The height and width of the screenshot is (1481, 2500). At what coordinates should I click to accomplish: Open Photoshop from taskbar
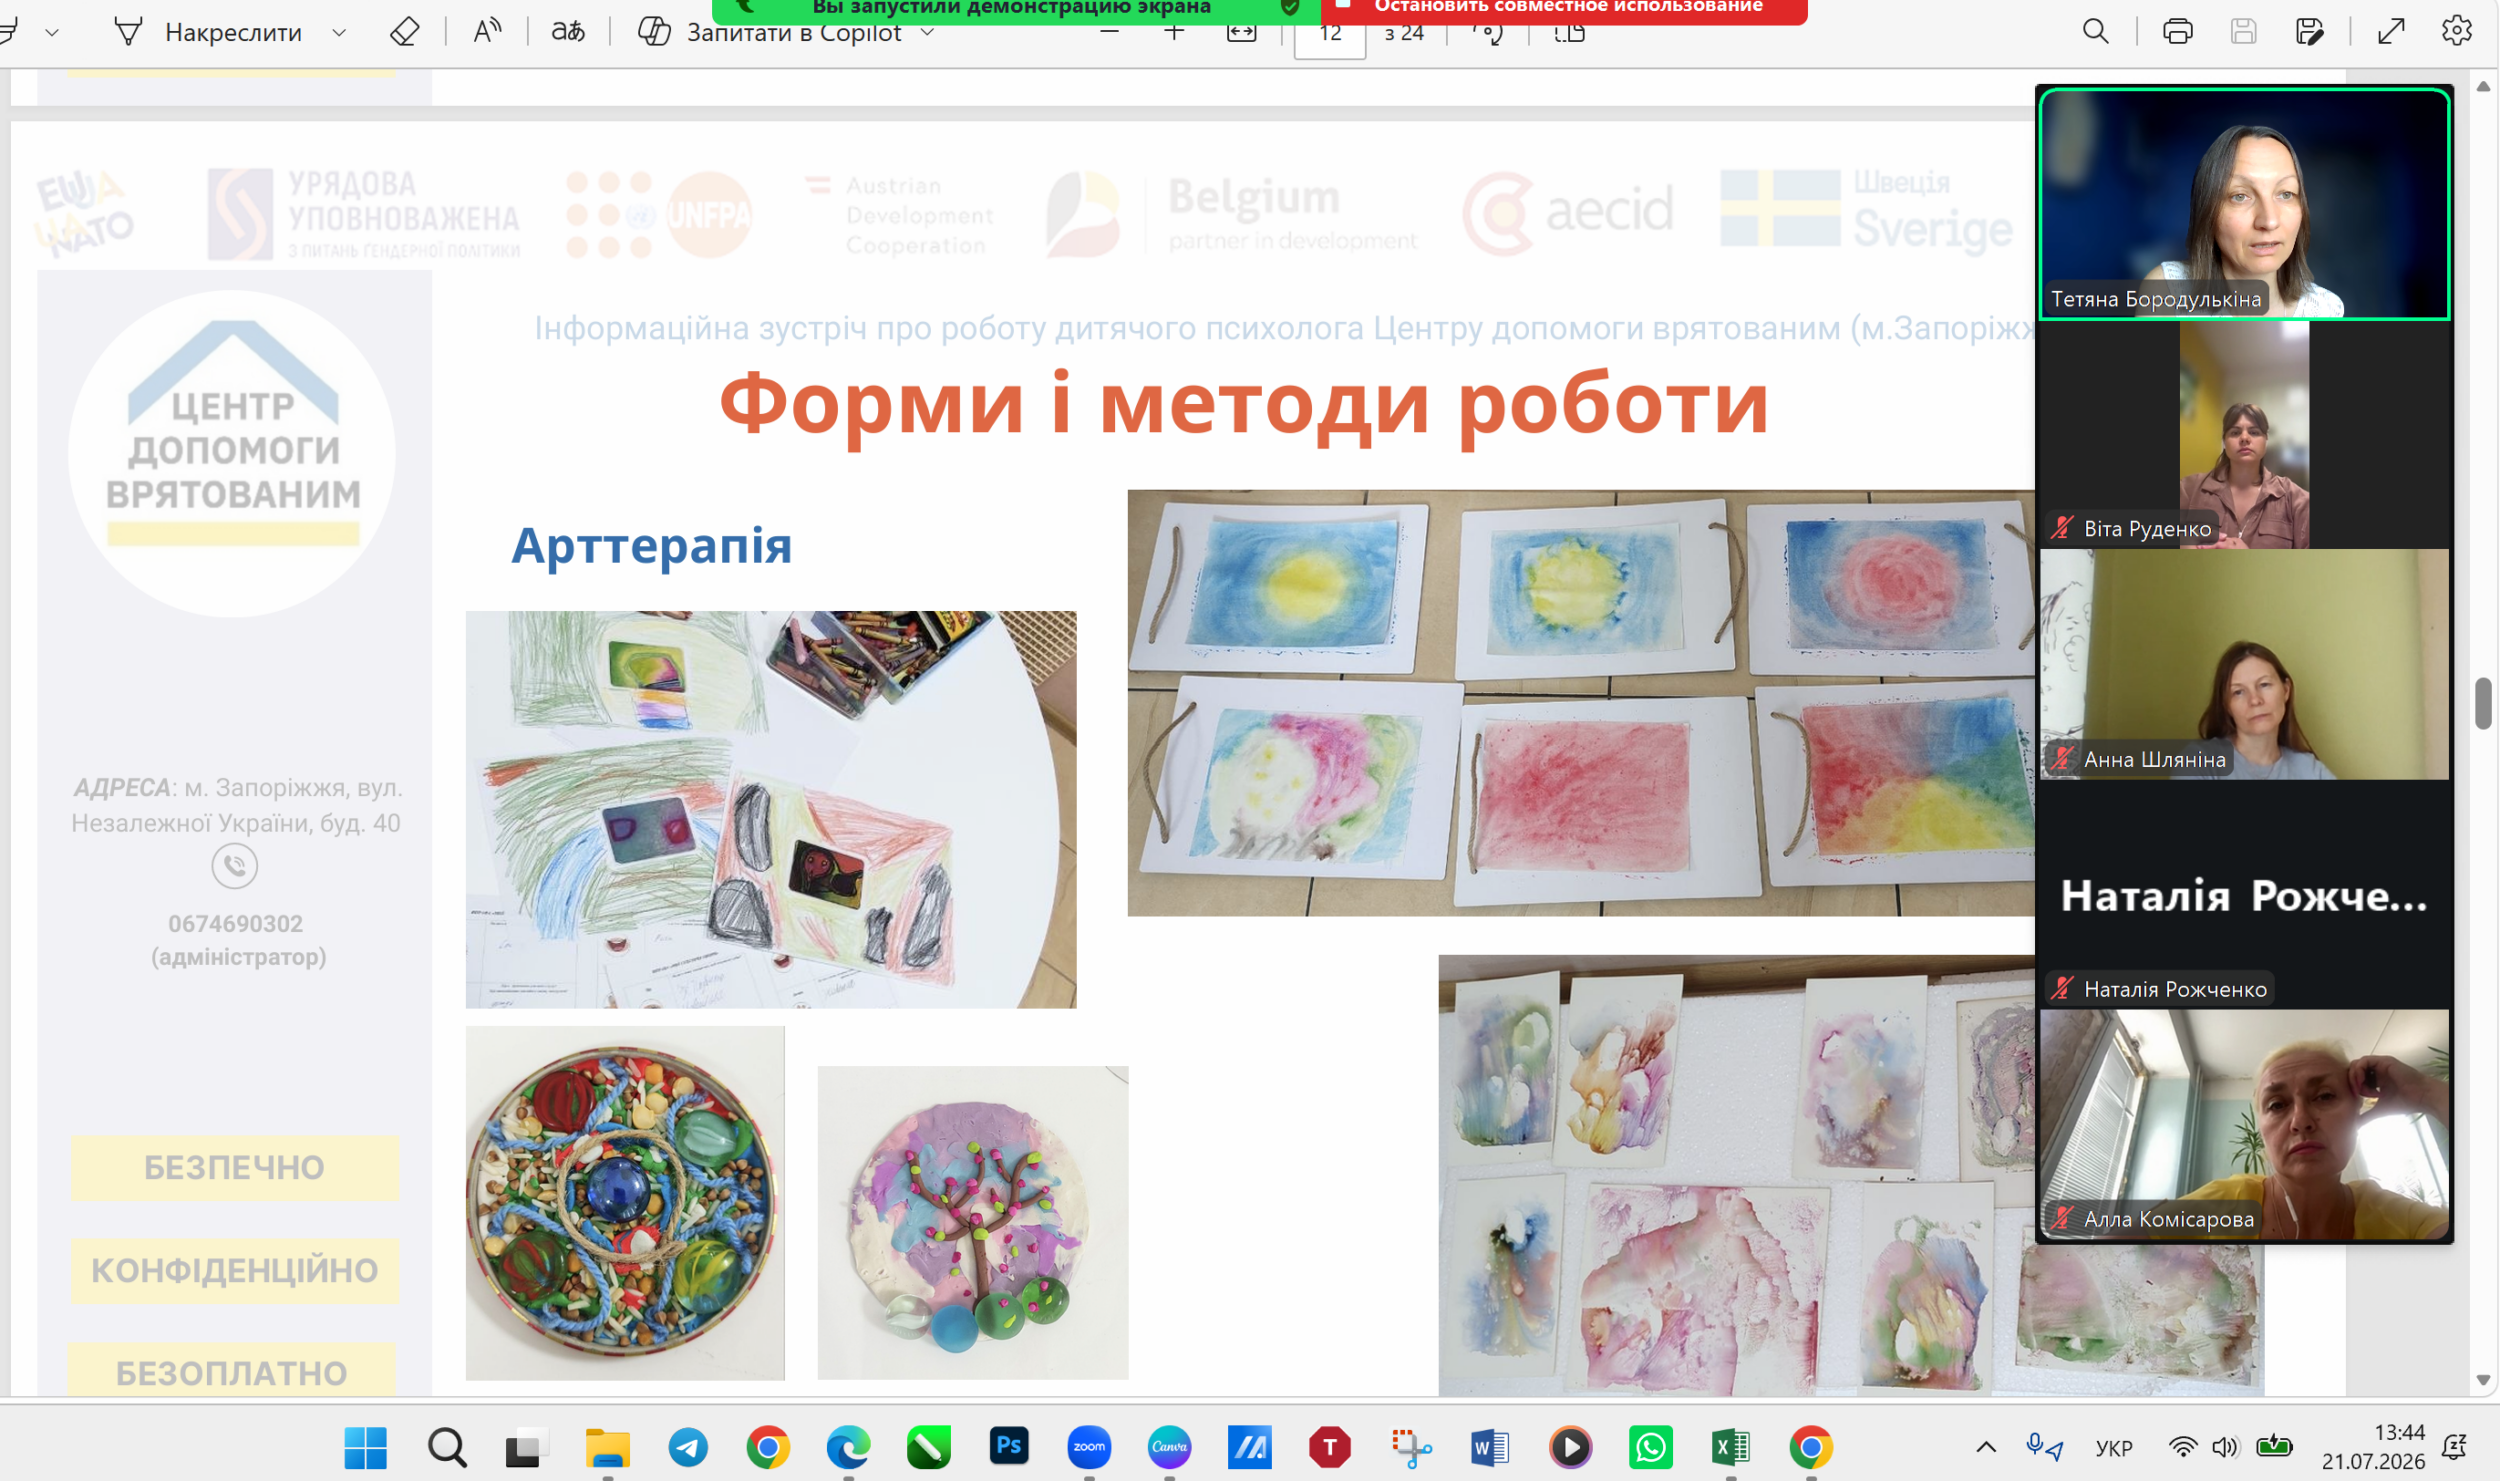click(x=1009, y=1447)
